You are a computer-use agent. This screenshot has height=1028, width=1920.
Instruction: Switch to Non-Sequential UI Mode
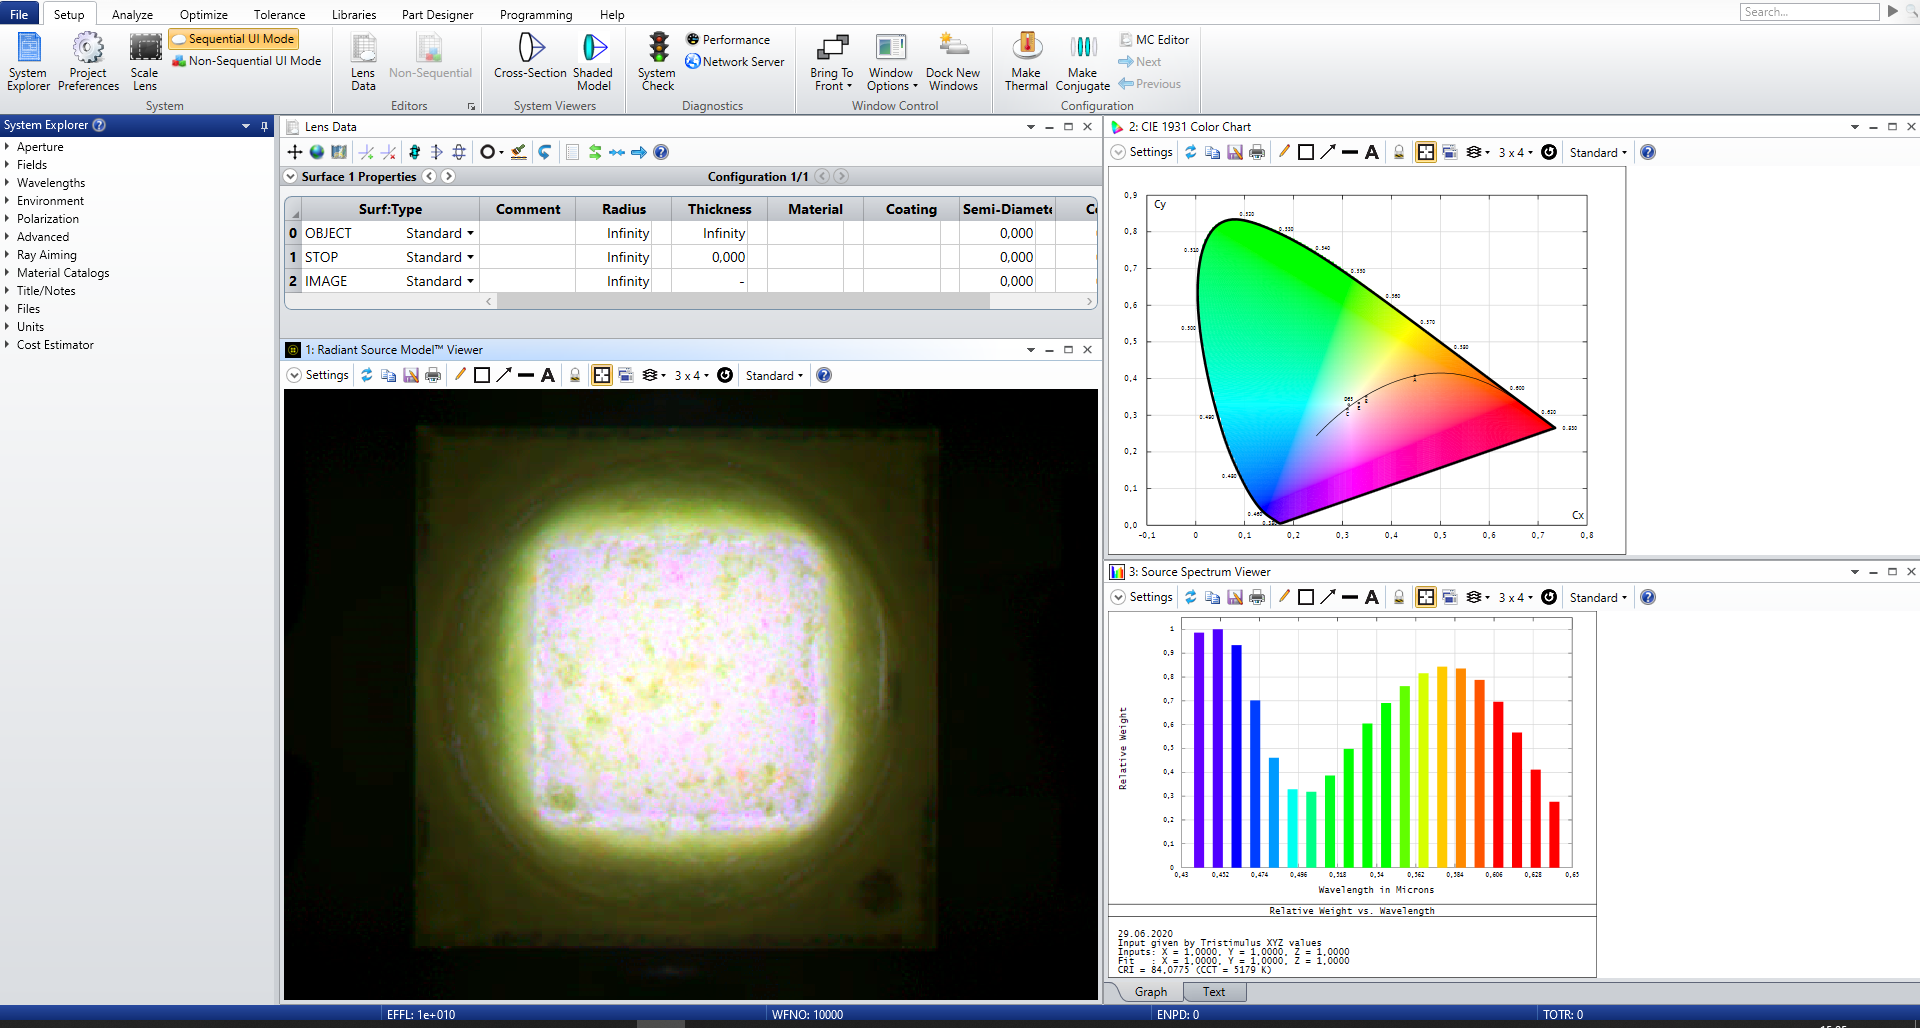click(247, 61)
